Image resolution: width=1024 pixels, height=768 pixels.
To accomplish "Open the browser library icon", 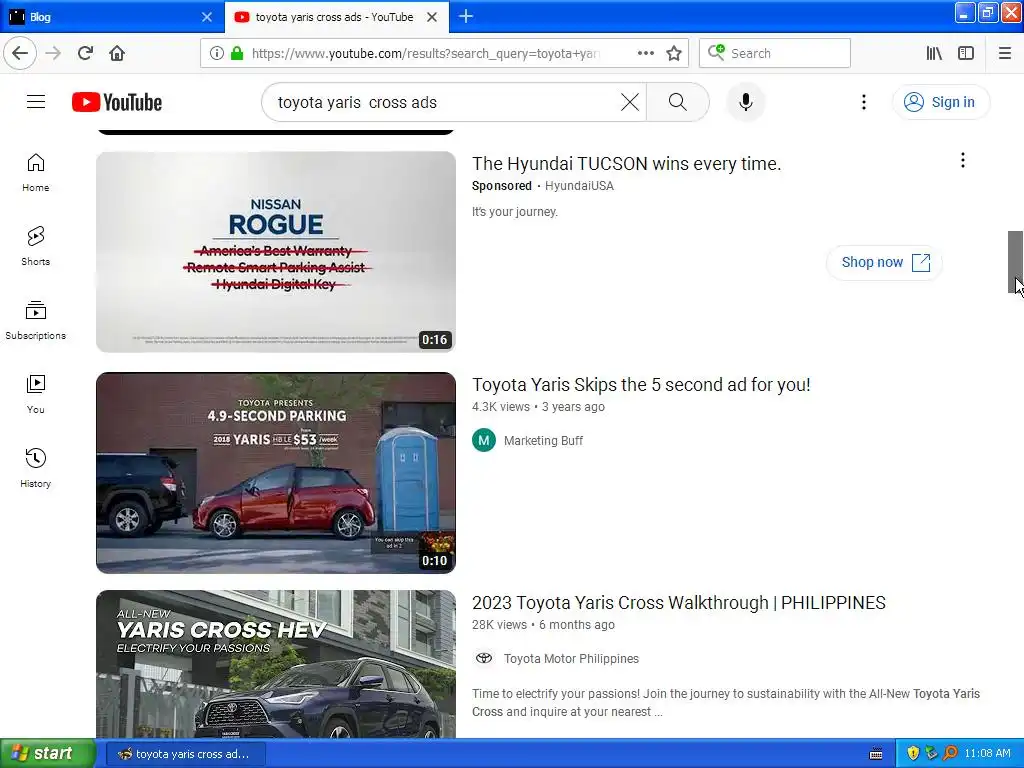I will [934, 53].
